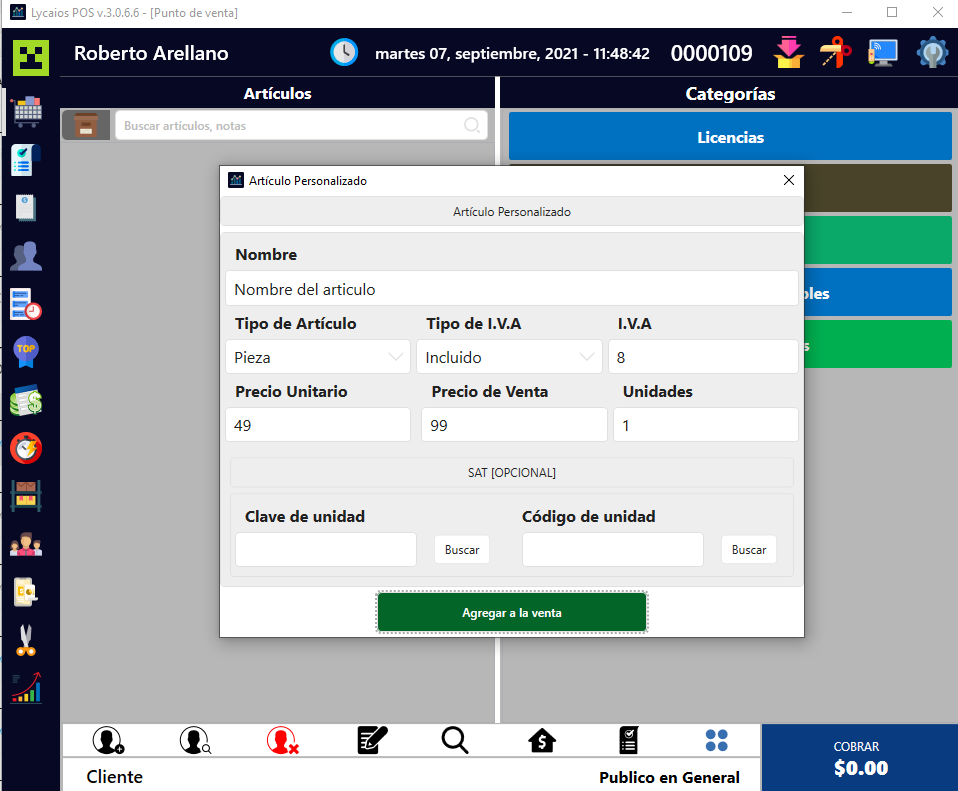Click the warehouse shelves sidebar icon

(x=27, y=496)
